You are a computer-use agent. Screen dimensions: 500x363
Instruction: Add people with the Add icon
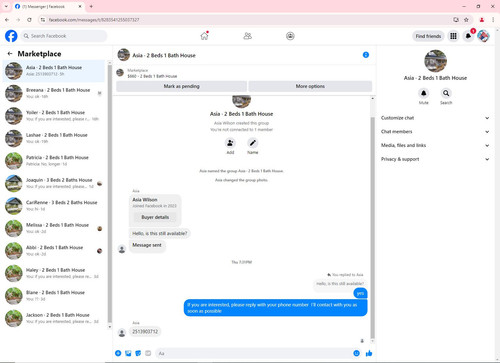[230, 143]
